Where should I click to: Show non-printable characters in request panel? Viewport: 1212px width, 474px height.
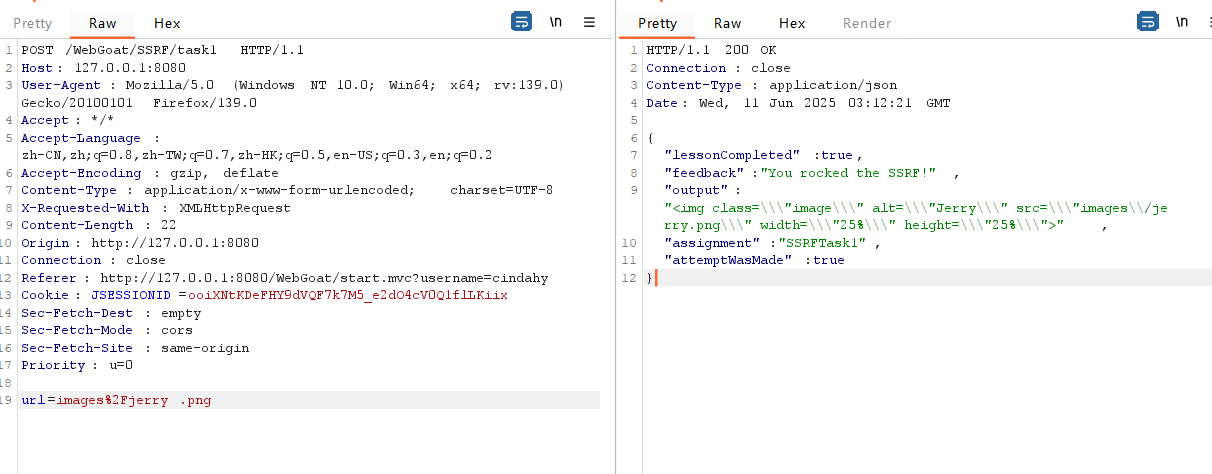coord(555,22)
